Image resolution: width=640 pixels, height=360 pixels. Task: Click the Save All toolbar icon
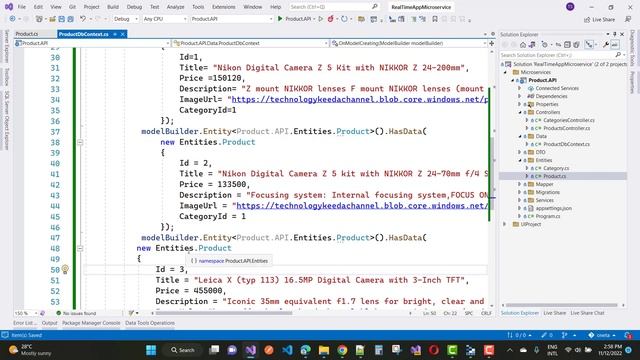[71, 19]
